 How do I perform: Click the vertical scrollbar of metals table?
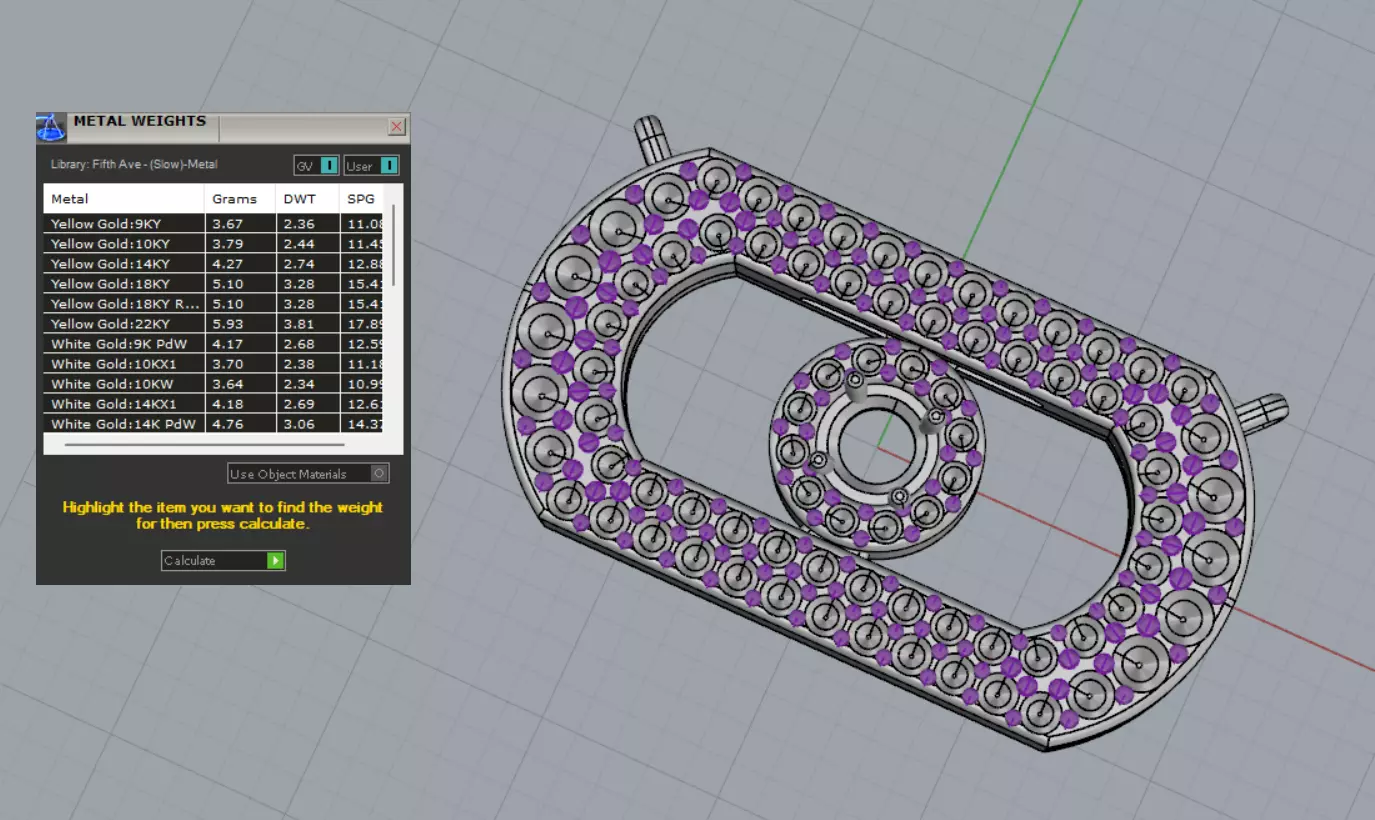[x=394, y=245]
